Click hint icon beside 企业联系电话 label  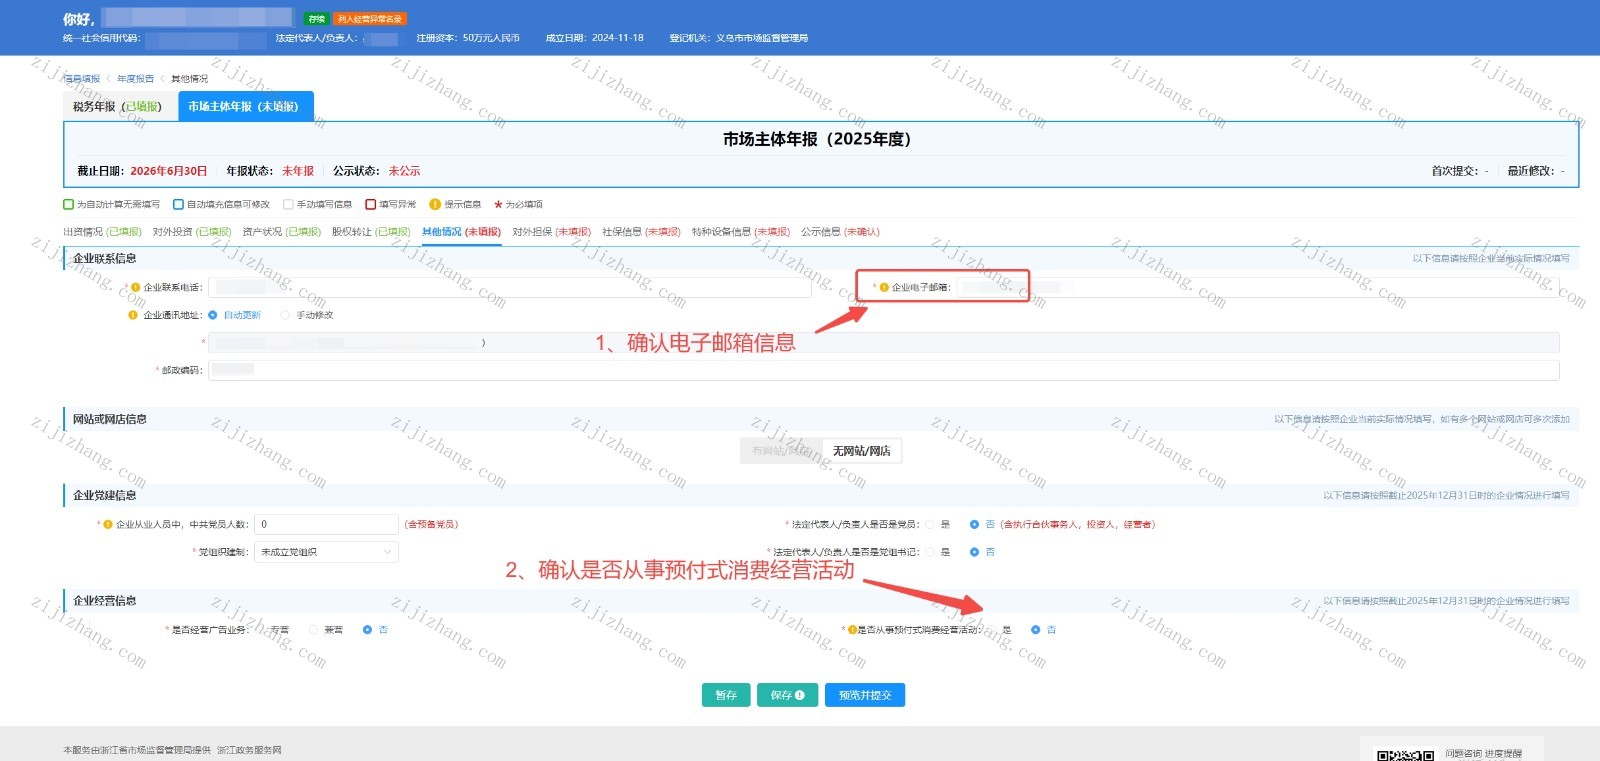[136, 287]
